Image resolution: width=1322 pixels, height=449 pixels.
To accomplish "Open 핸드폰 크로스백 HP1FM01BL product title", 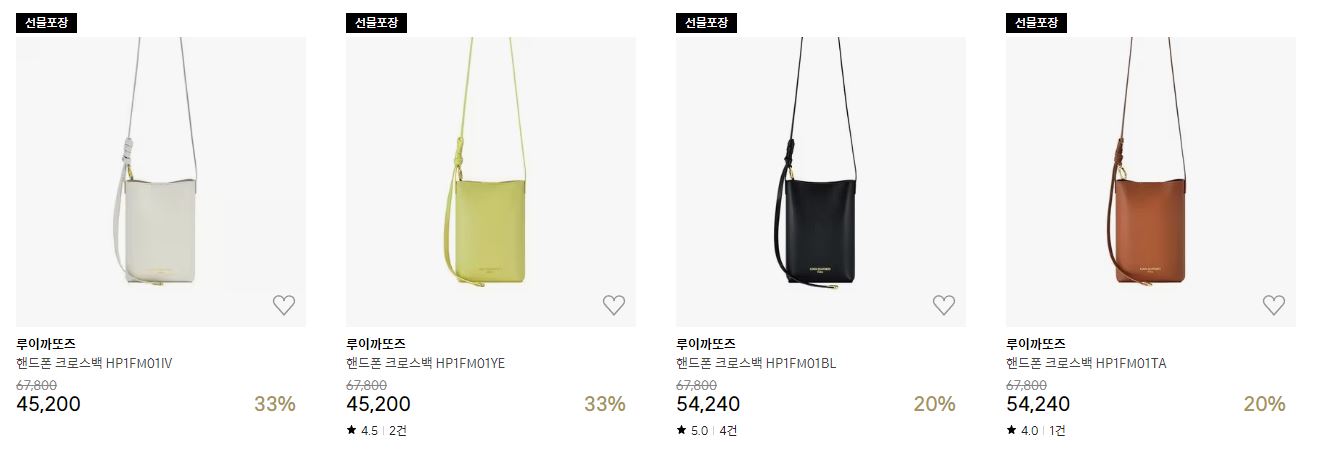I will point(756,363).
